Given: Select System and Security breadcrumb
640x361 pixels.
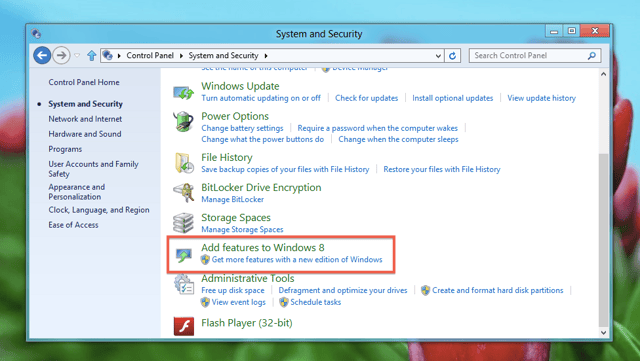Looking at the screenshot, I should pos(223,56).
